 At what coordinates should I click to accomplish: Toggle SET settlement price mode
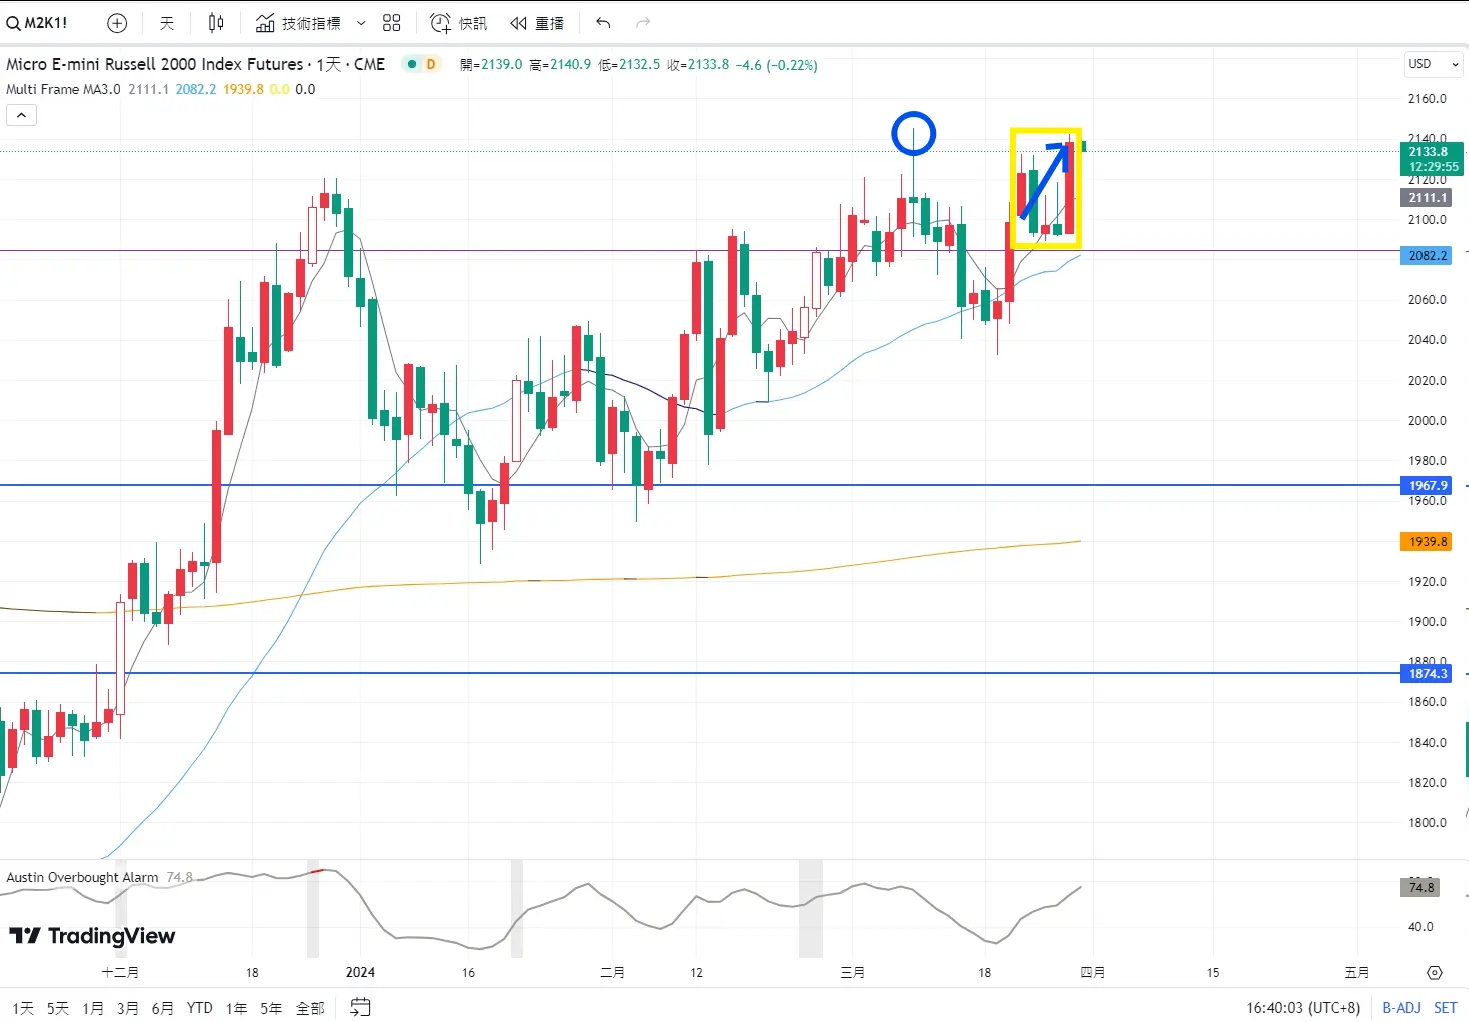click(1446, 1008)
